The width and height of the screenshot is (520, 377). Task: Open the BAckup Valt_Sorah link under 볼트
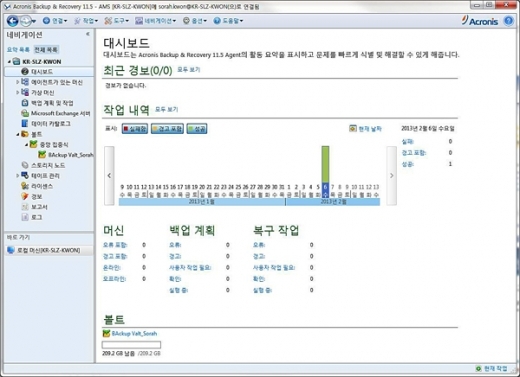134,333
